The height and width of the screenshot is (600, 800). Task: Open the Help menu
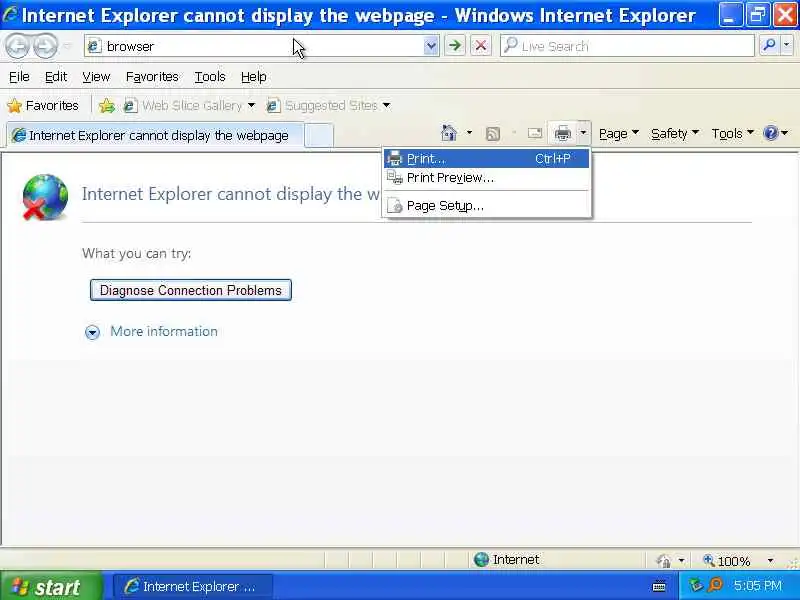(x=254, y=77)
